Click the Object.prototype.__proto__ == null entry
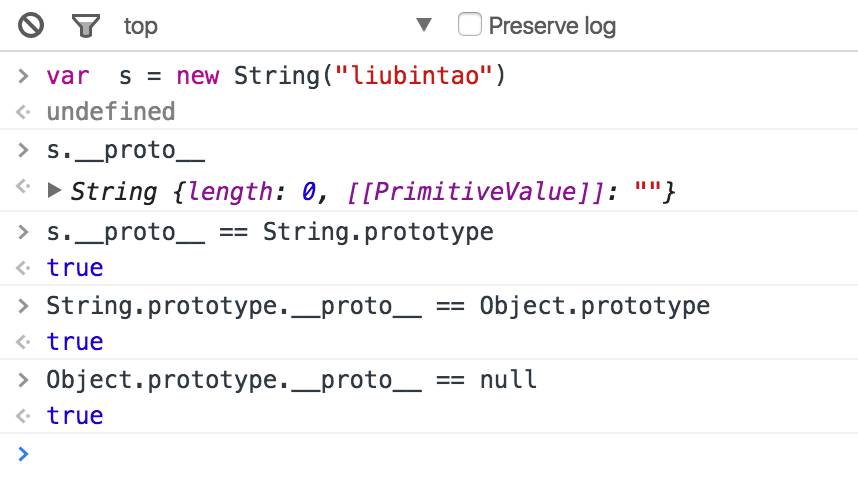The width and height of the screenshot is (858, 498). coord(291,380)
